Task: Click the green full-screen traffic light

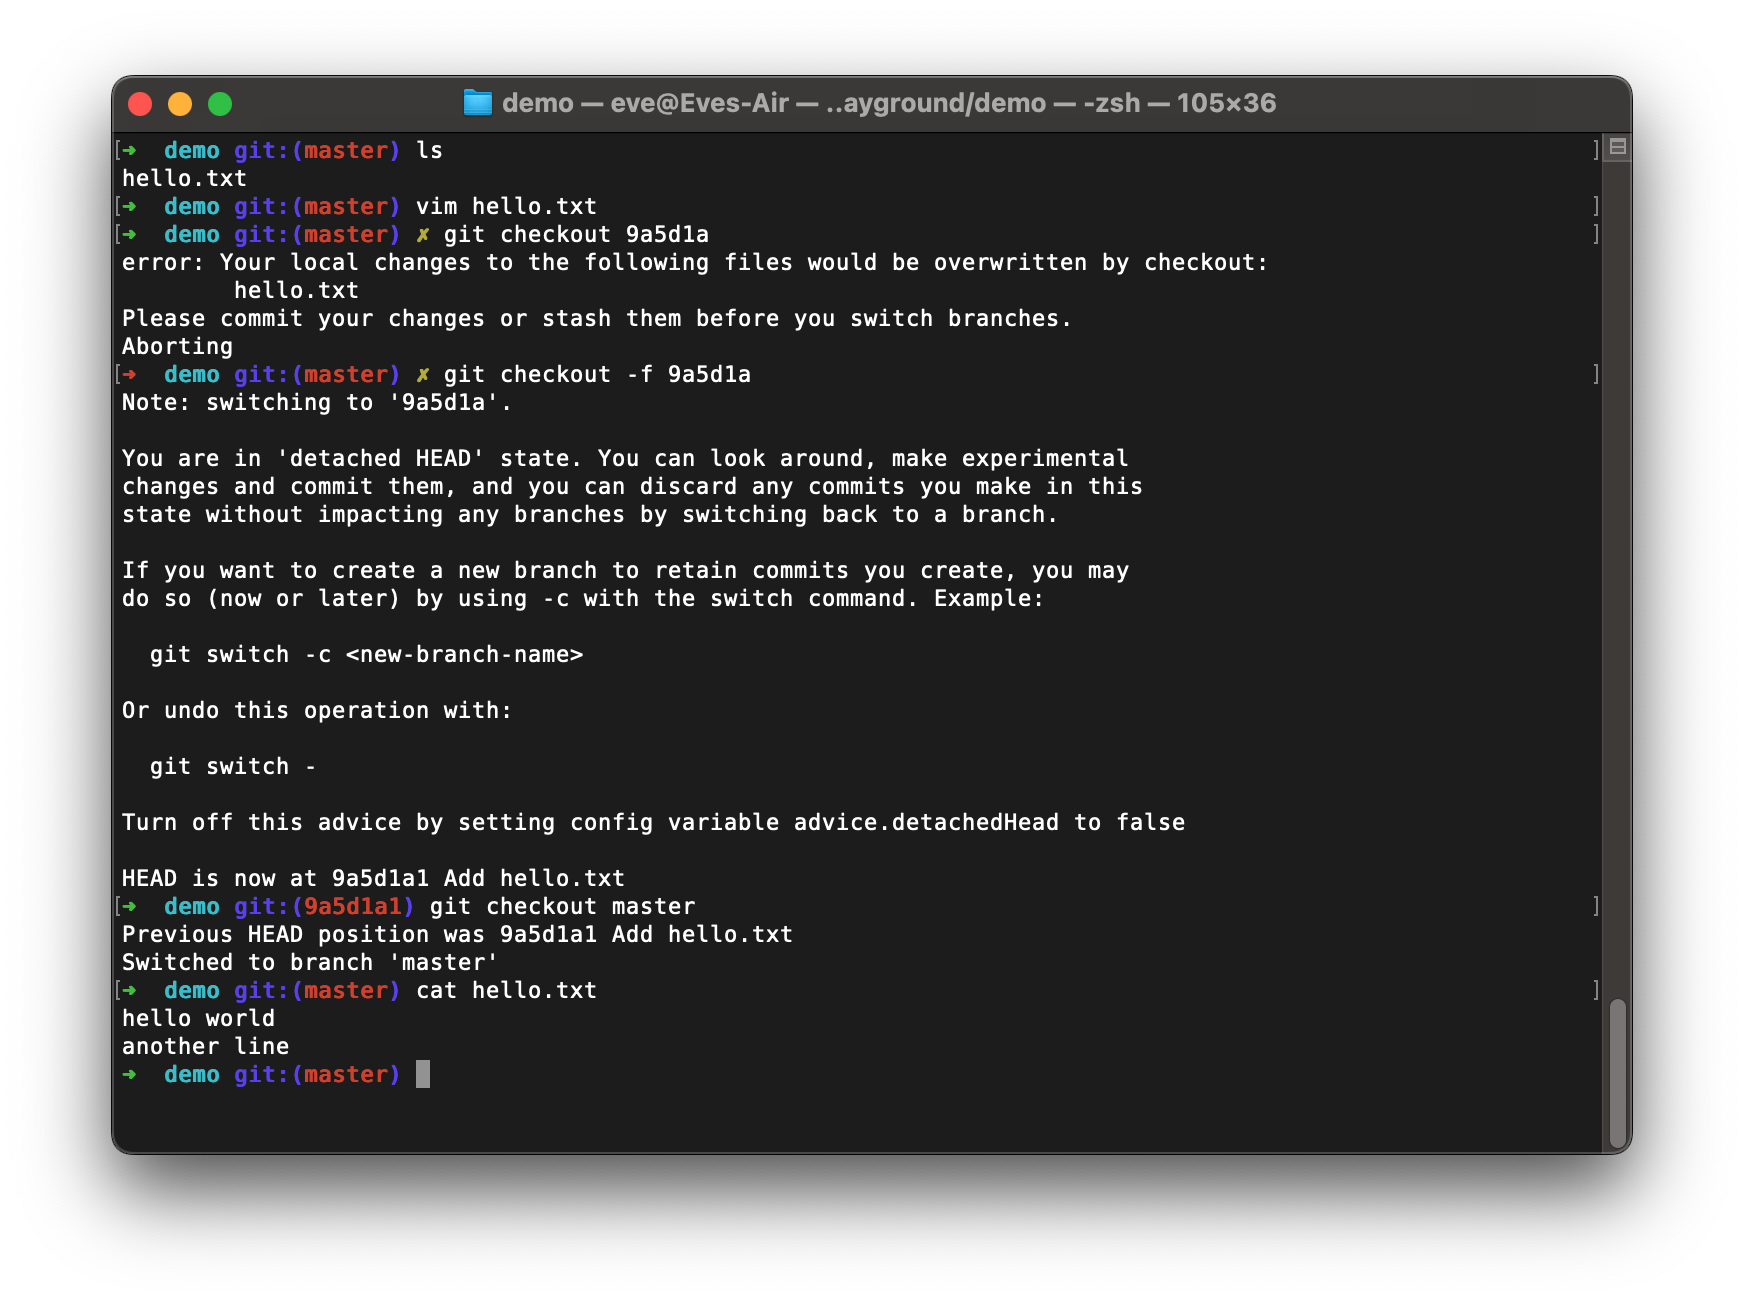Action: [x=220, y=103]
